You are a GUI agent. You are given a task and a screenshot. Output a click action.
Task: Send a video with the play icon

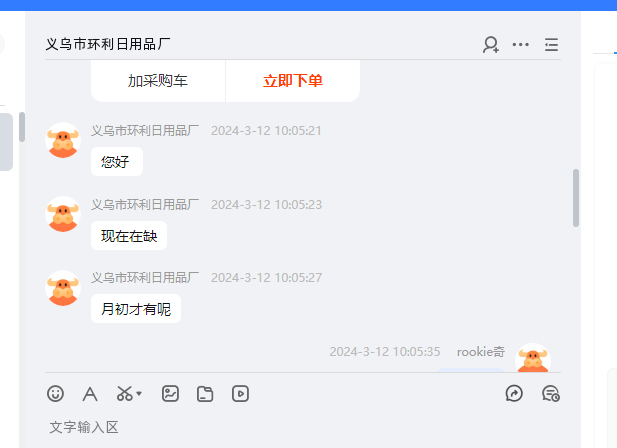240,394
